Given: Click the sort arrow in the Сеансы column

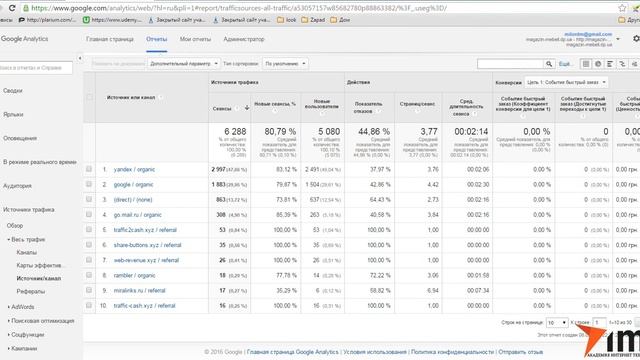Looking at the screenshot, I should (x=247, y=108).
